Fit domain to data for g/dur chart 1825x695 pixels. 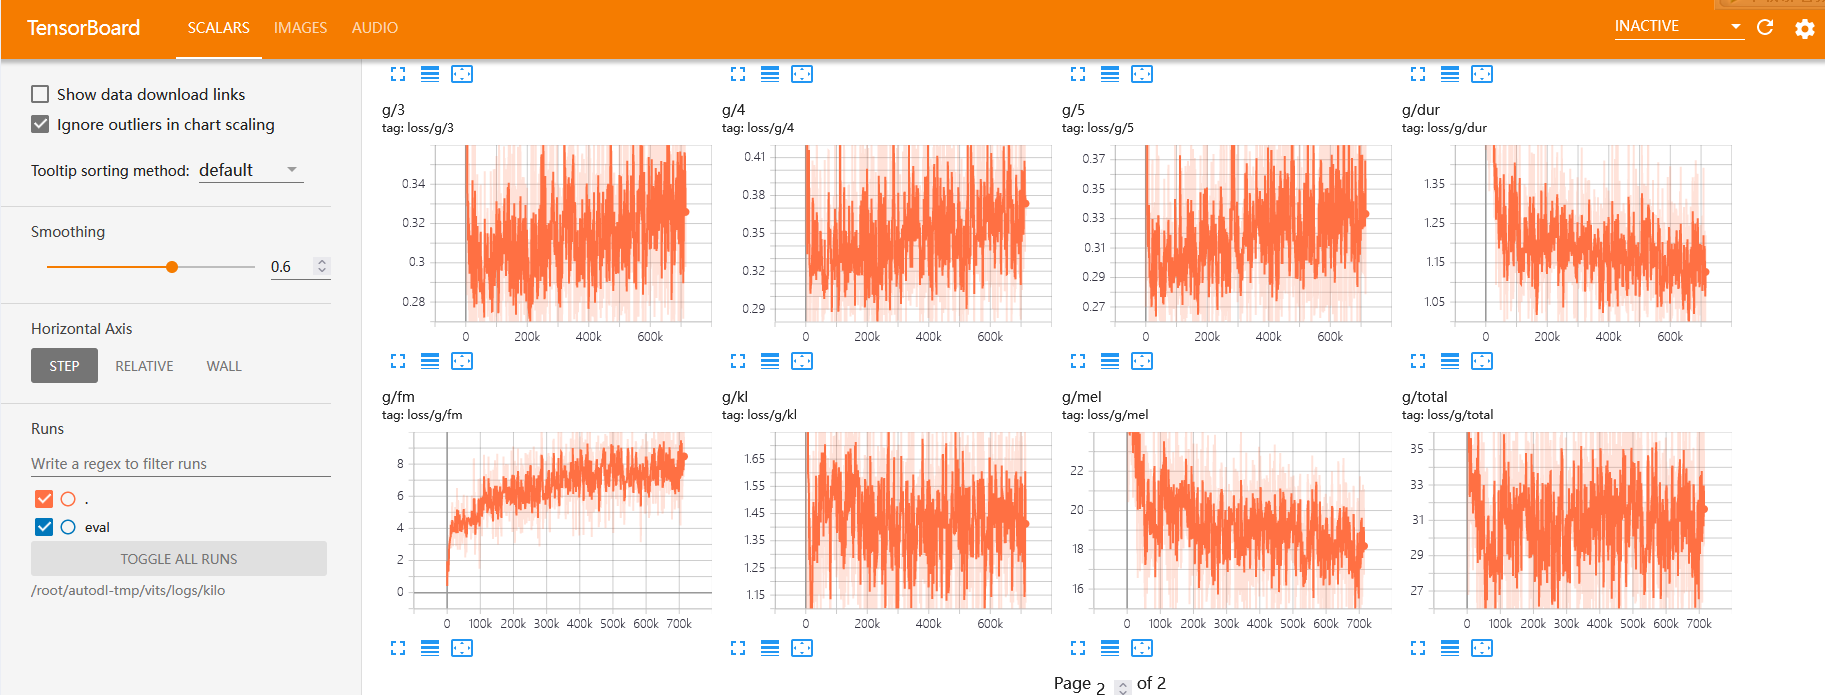[1482, 361]
